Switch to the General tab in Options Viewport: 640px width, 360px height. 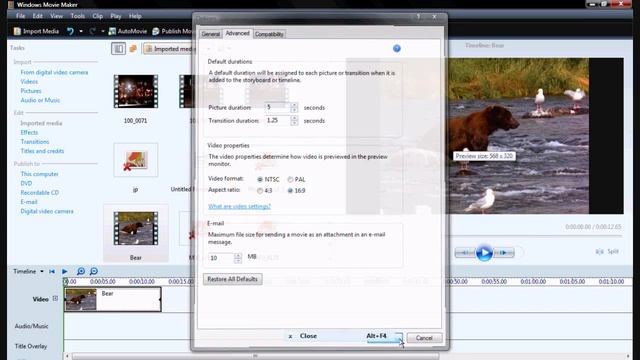click(211, 34)
